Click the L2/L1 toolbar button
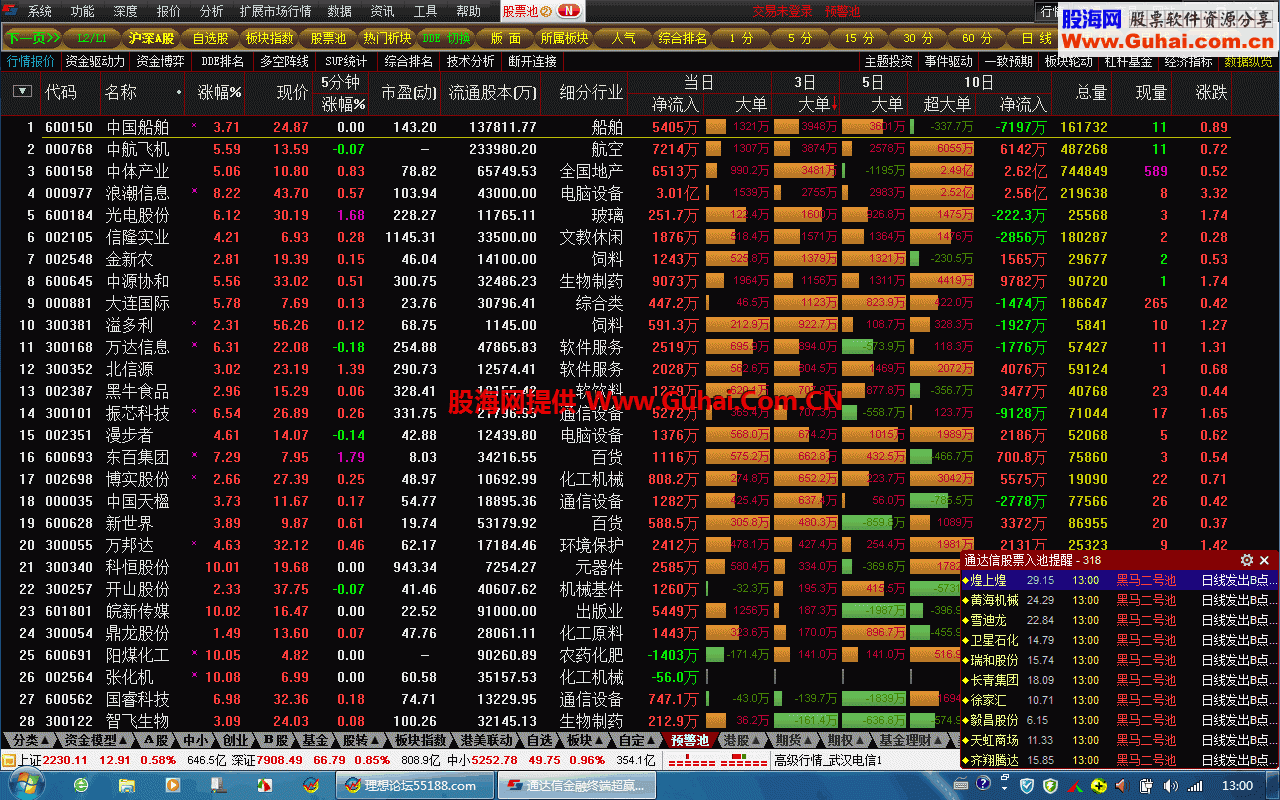This screenshot has width=1280, height=800. 92,38
